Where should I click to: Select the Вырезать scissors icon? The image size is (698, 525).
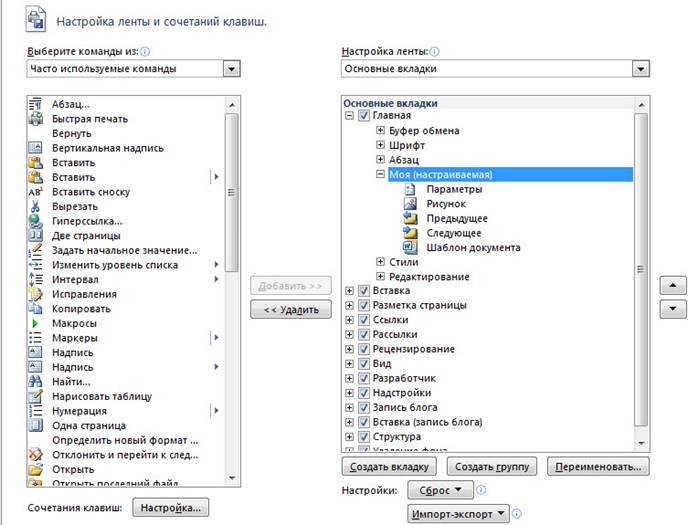click(x=35, y=207)
